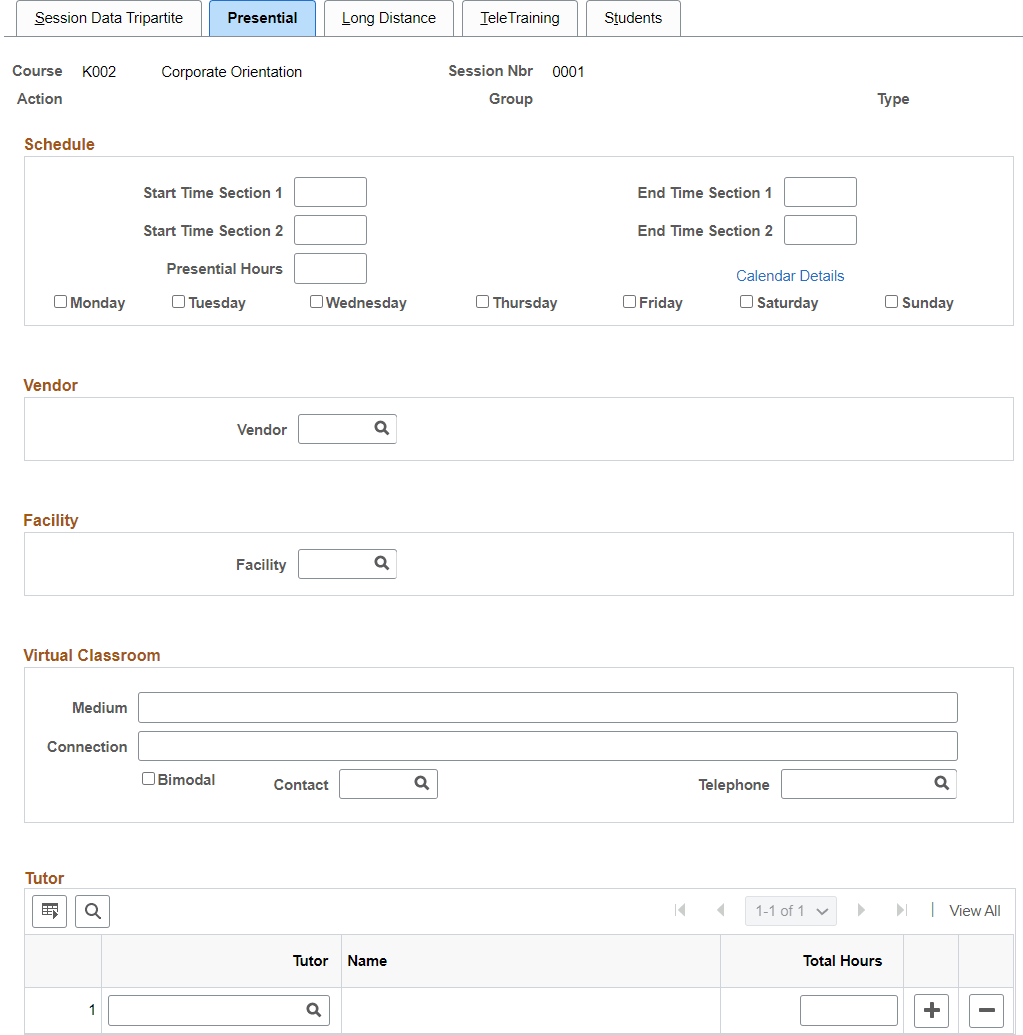
Task: Switch to the Long Distance tab
Action: (x=389, y=18)
